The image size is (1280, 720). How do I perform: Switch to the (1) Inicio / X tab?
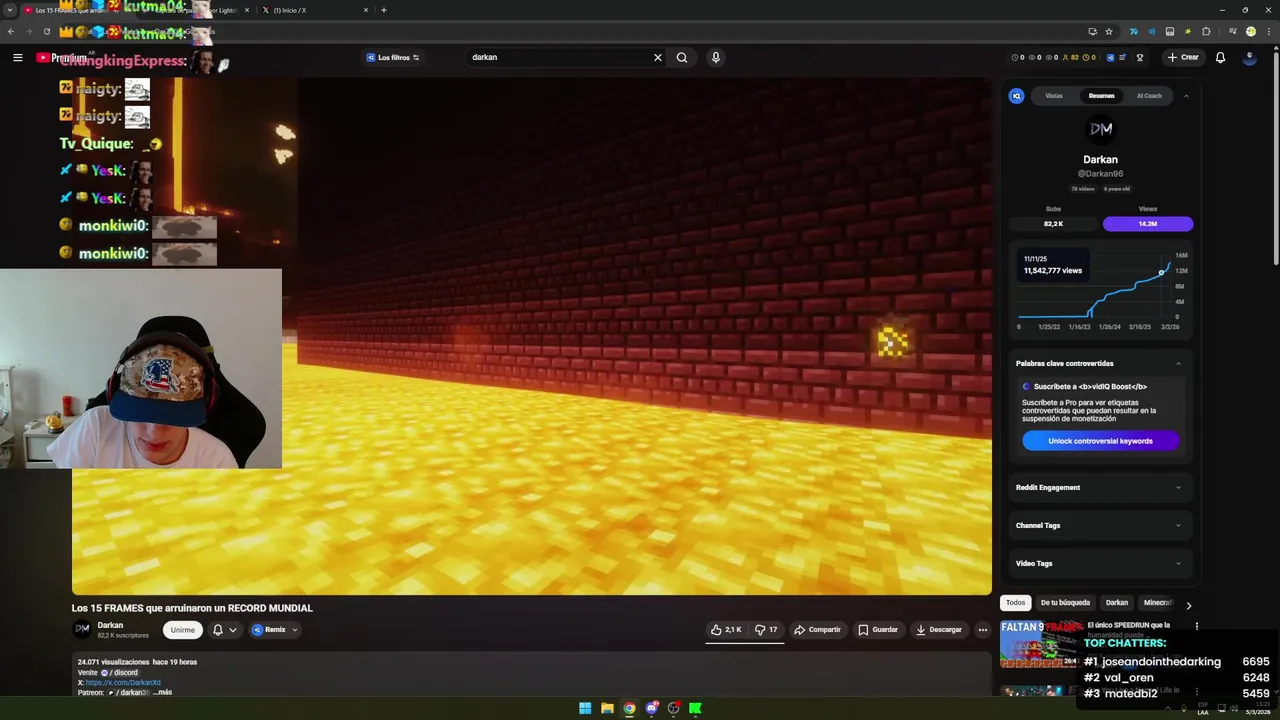[313, 10]
